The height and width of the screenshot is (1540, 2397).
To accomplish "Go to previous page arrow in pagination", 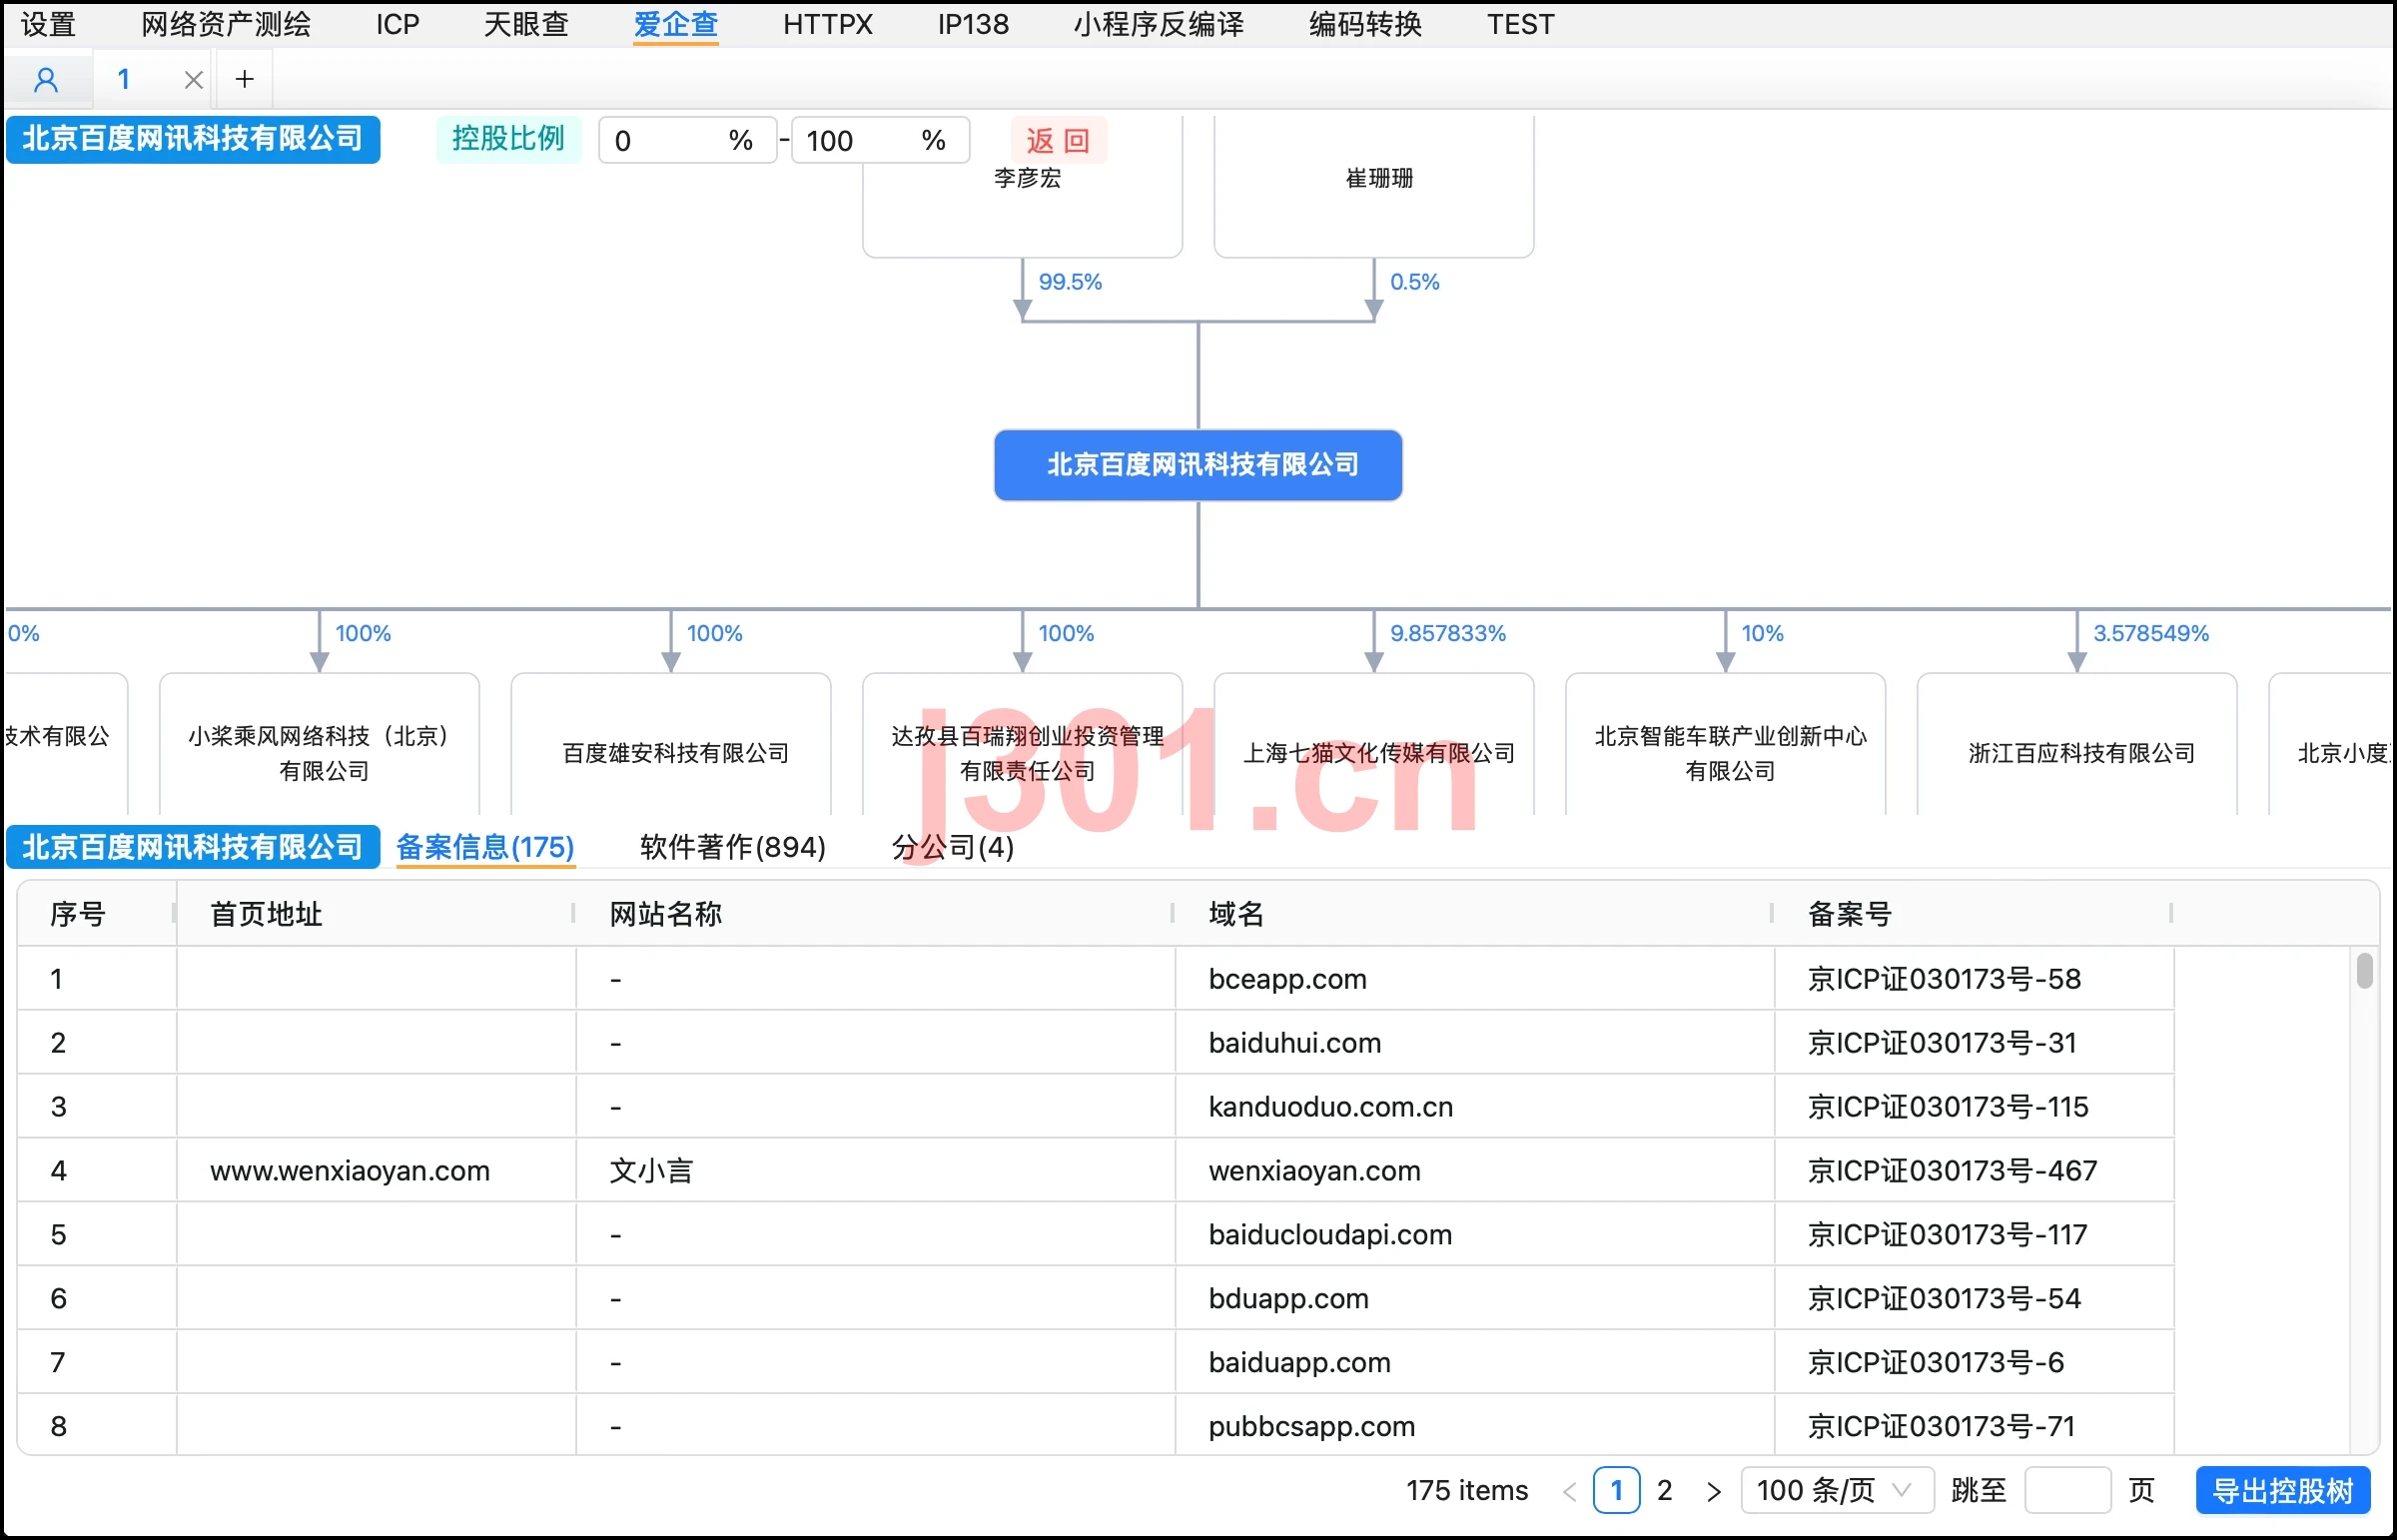I will coord(1569,1492).
